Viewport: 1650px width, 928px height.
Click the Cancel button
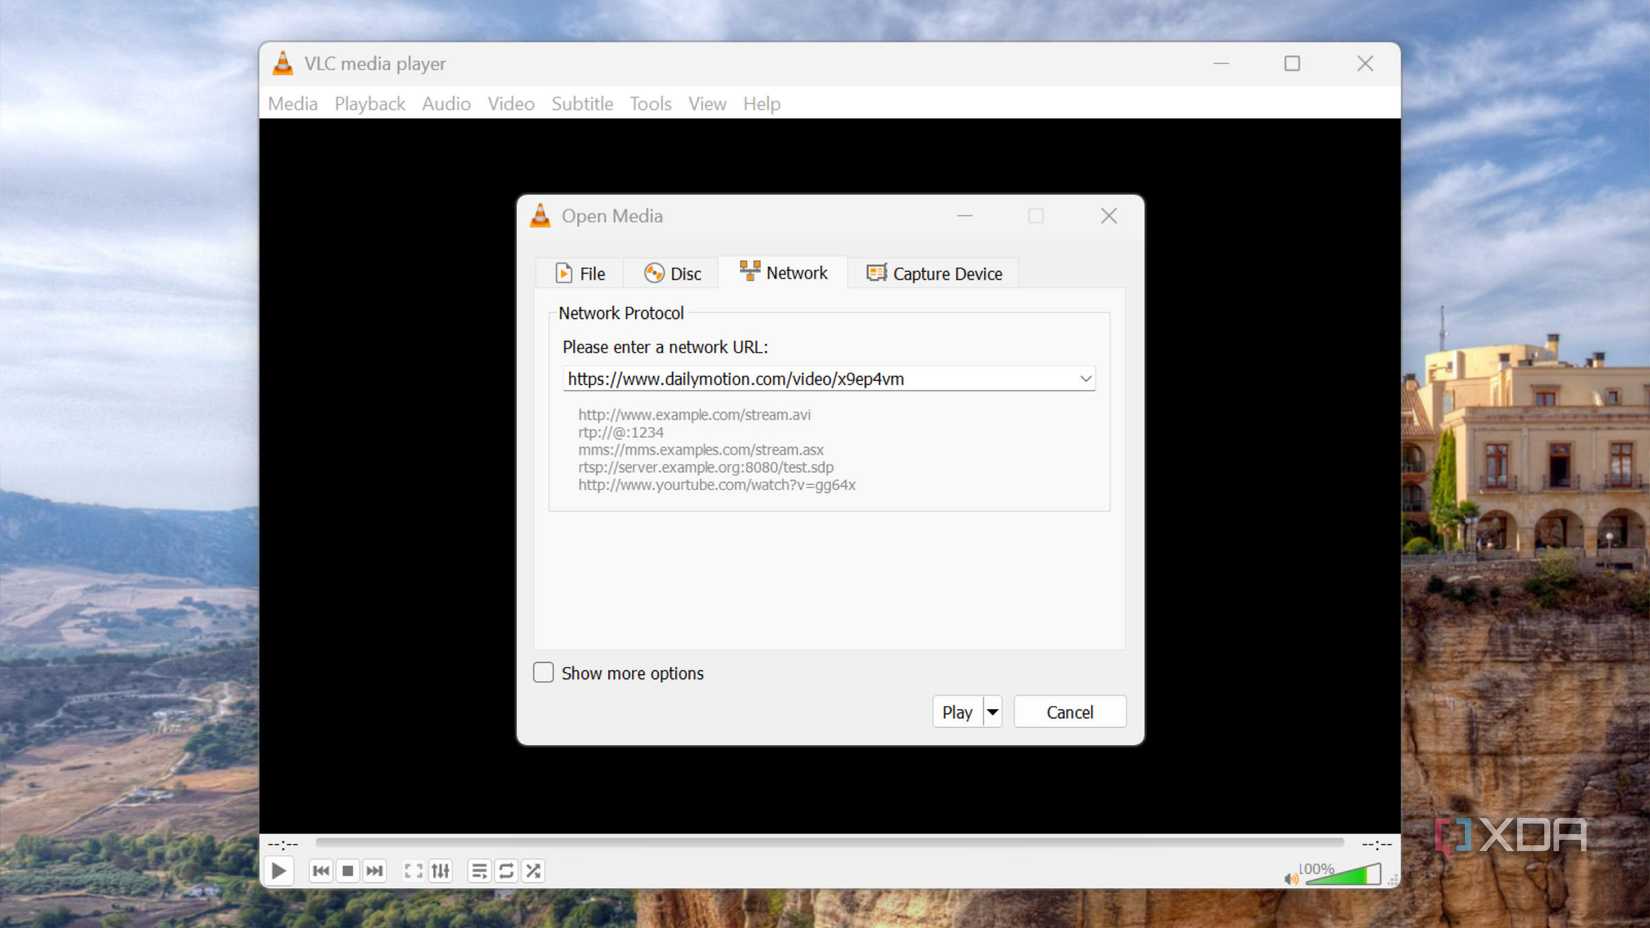(x=1069, y=711)
